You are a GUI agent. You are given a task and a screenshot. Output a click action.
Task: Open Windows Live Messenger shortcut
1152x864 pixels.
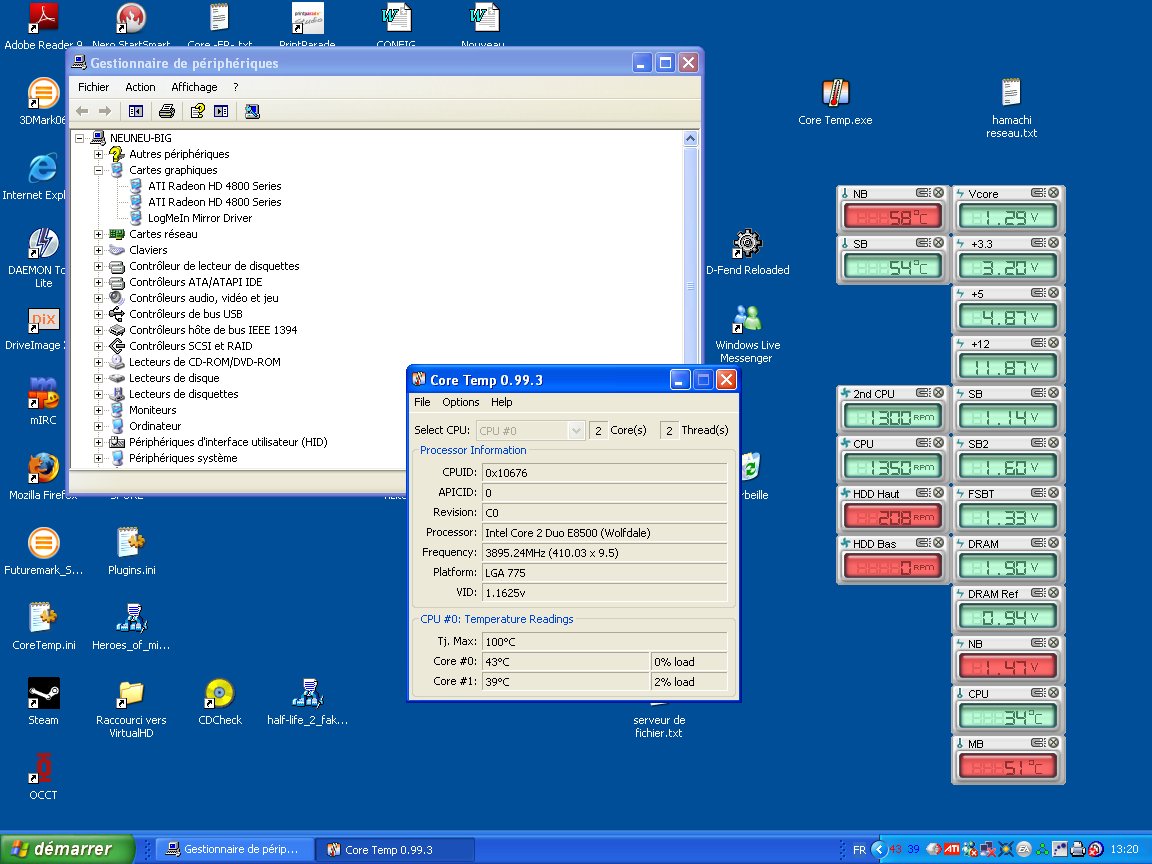pyautogui.click(x=747, y=334)
